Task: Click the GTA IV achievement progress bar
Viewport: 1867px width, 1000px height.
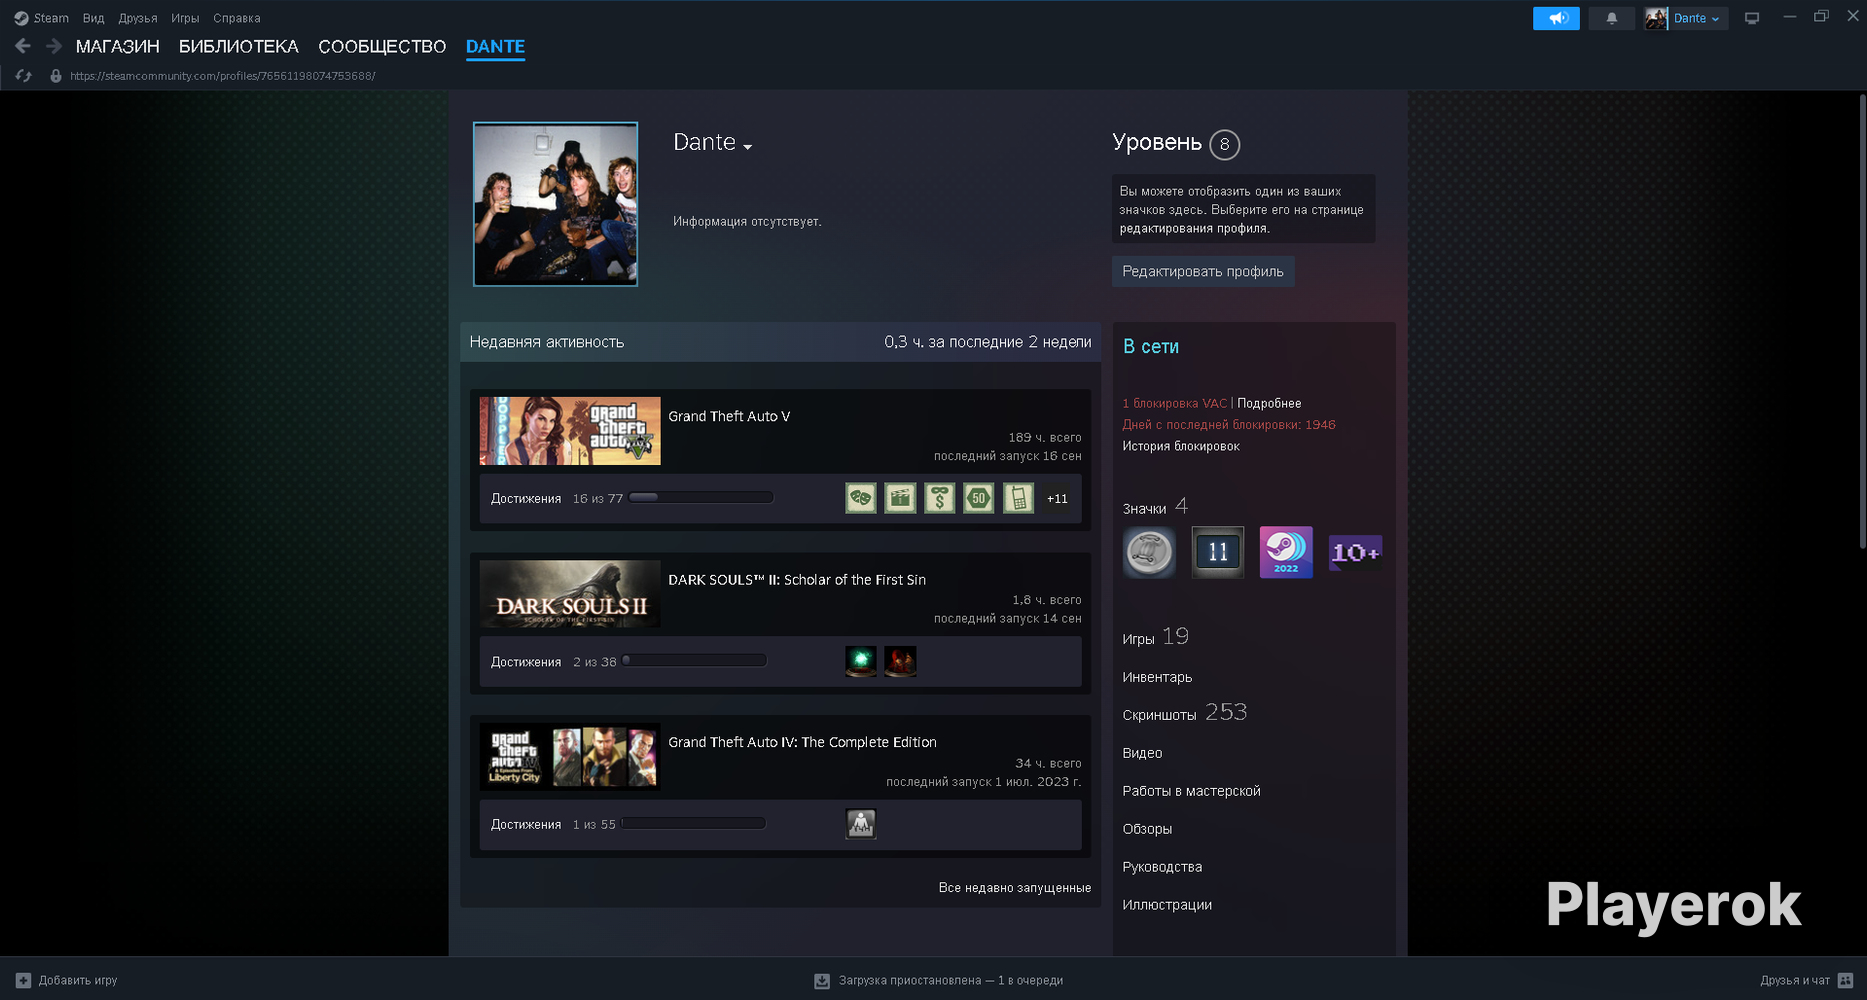Action: [693, 824]
